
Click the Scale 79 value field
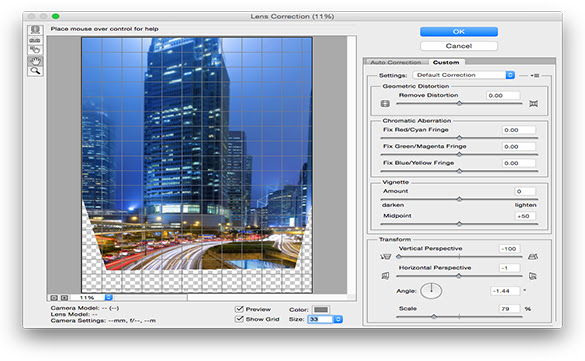pyautogui.click(x=510, y=309)
